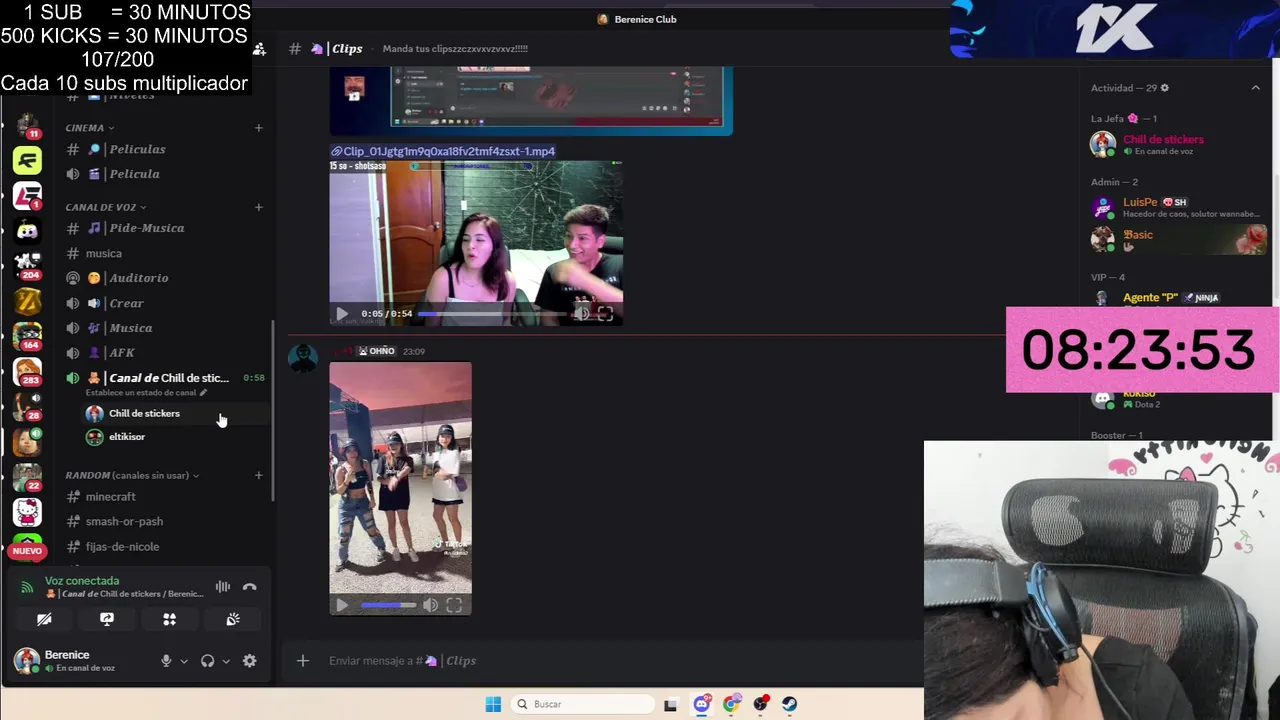Click Establece un estado de canal
This screenshot has height=720, width=1280.
pyautogui.click(x=146, y=393)
